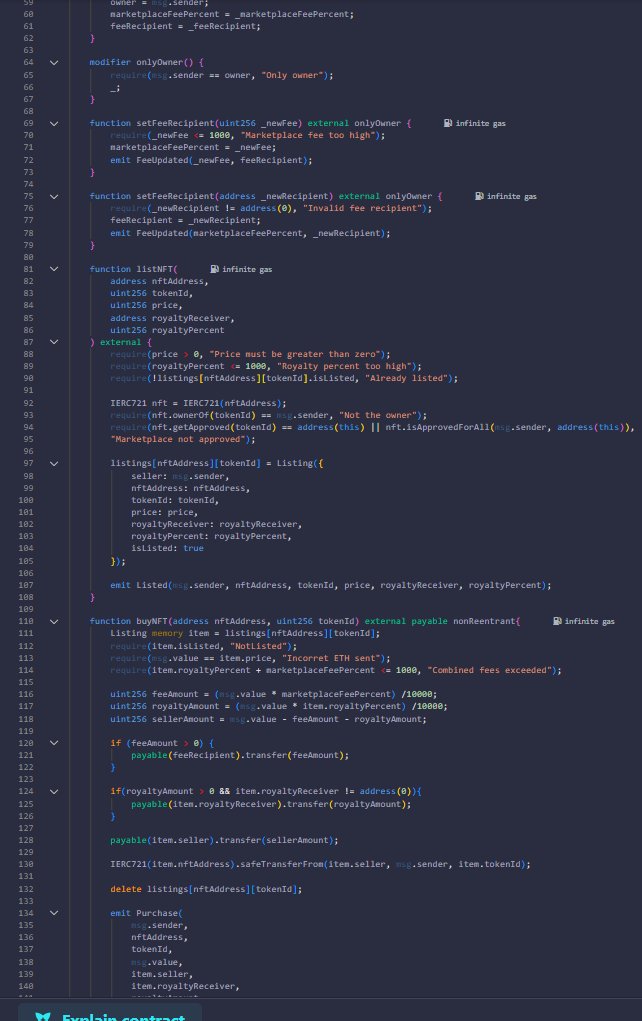Click the "Marketplace not approved" string
642x1021 pixels.
coord(178,439)
